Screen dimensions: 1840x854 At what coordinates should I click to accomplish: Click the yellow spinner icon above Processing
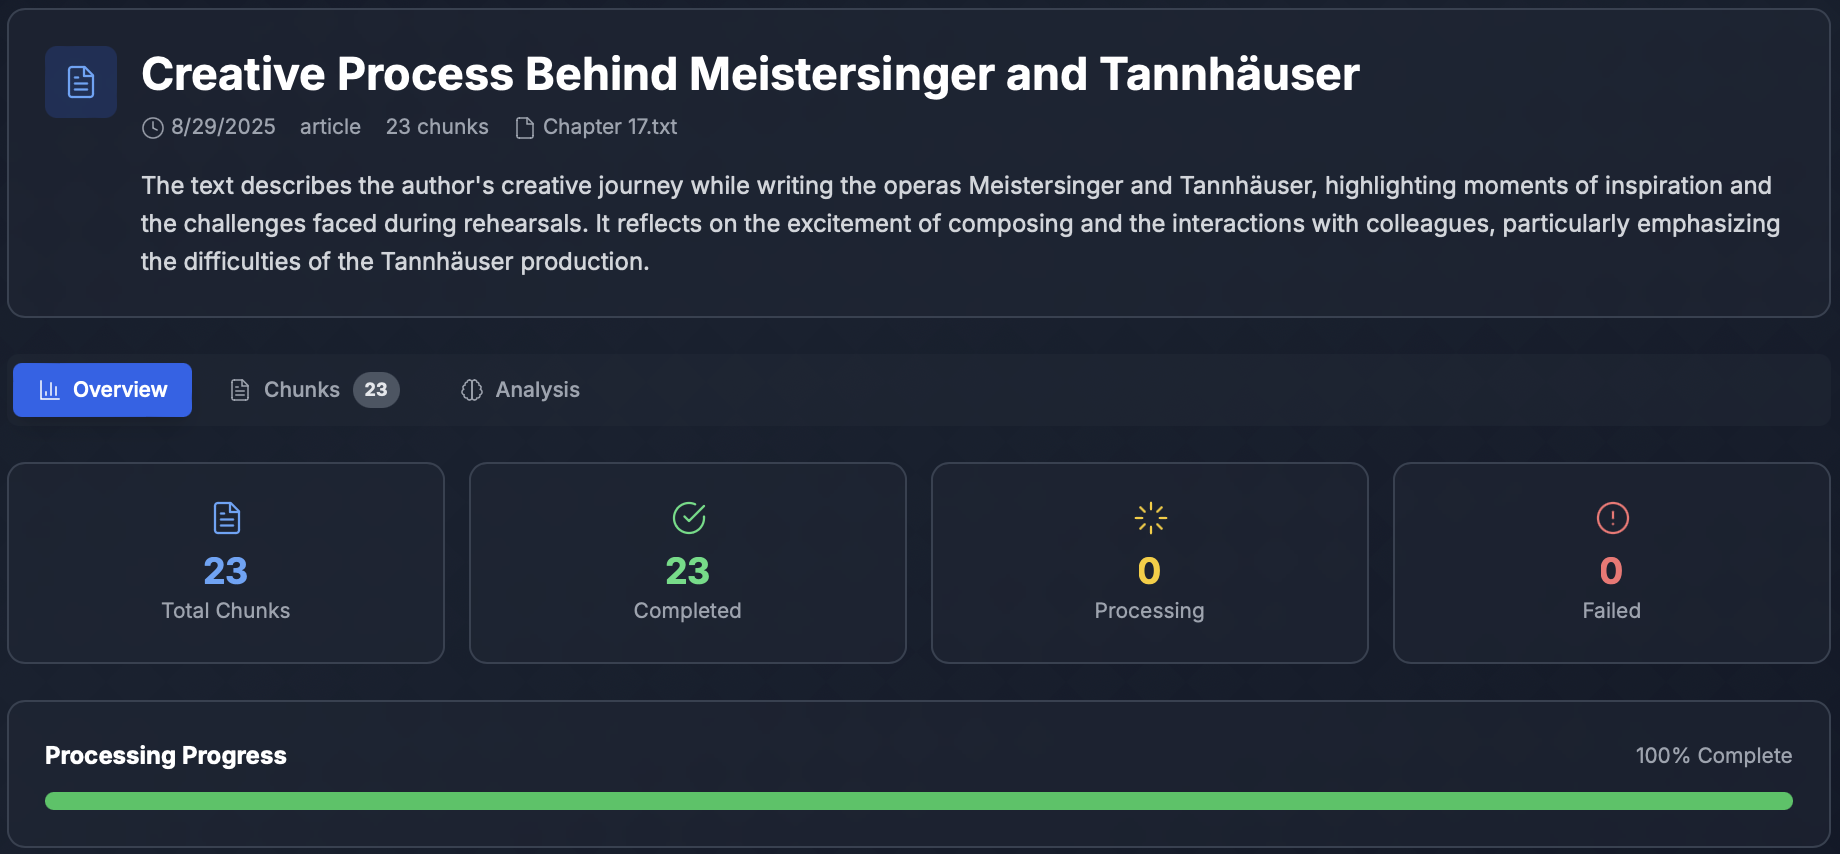[1151, 518]
